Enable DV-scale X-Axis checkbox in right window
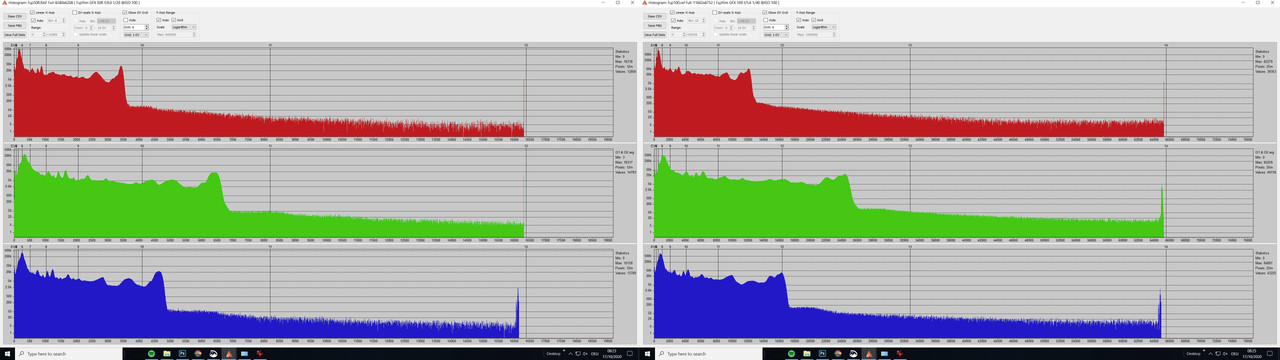This screenshot has height=360, width=1280. (x=715, y=12)
